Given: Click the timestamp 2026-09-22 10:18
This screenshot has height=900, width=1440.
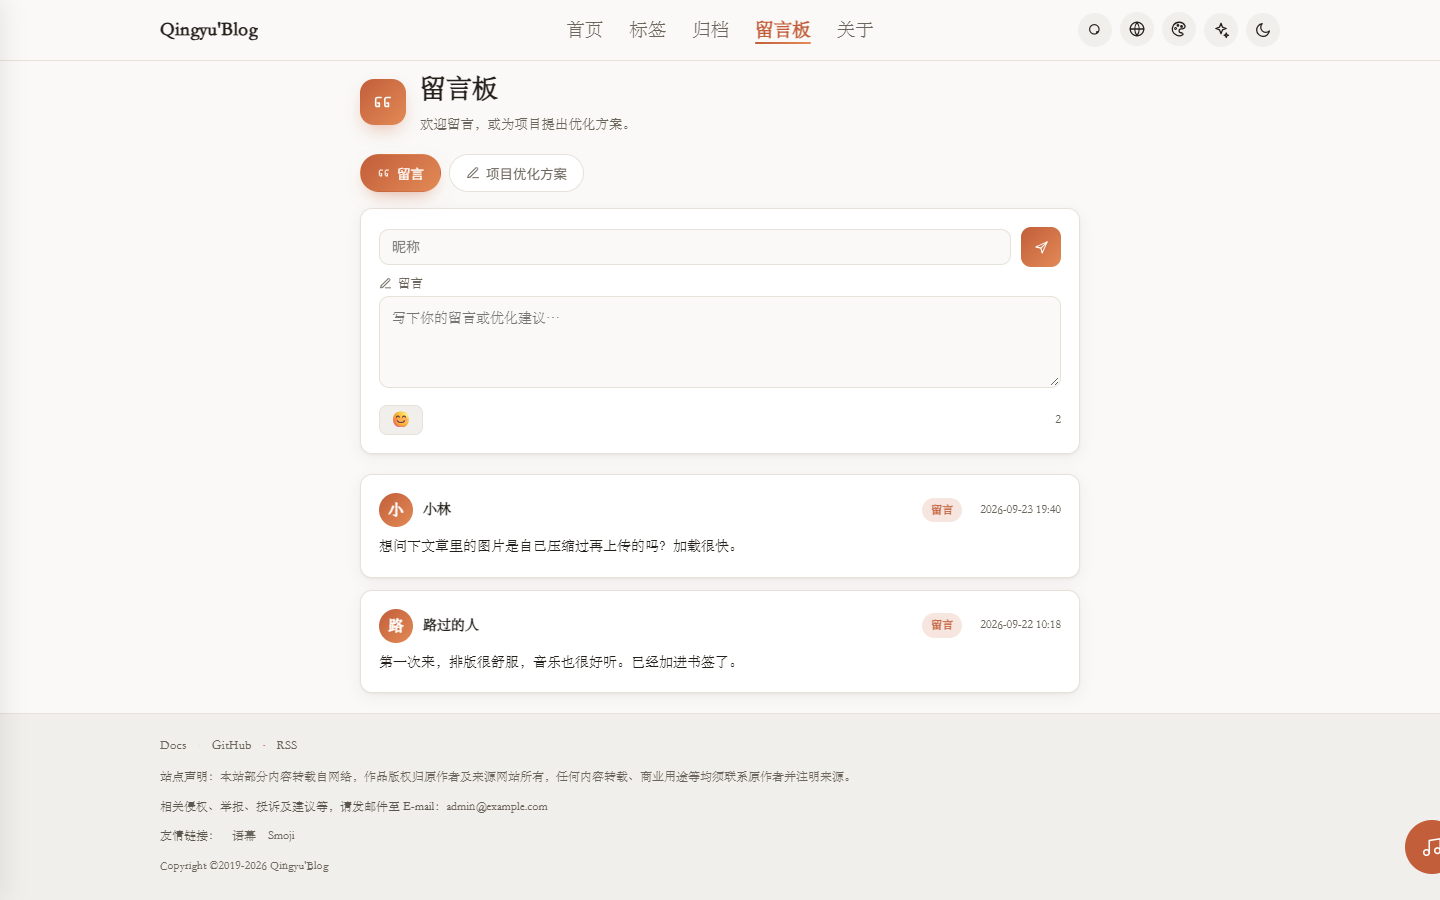Looking at the screenshot, I should pyautogui.click(x=1020, y=624).
